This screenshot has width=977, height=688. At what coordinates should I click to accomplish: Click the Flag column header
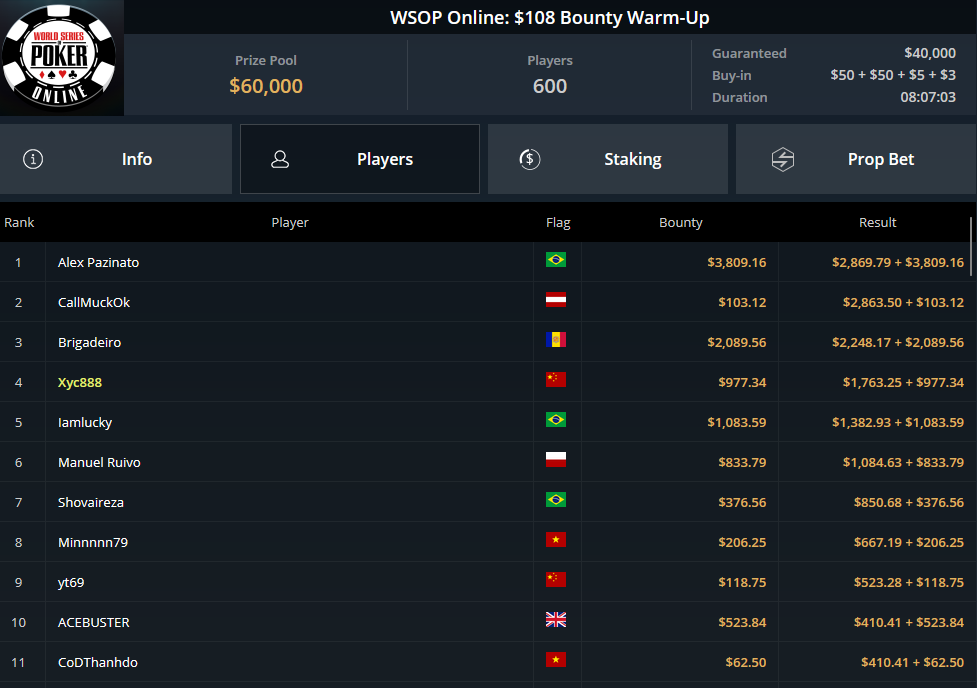pos(558,222)
